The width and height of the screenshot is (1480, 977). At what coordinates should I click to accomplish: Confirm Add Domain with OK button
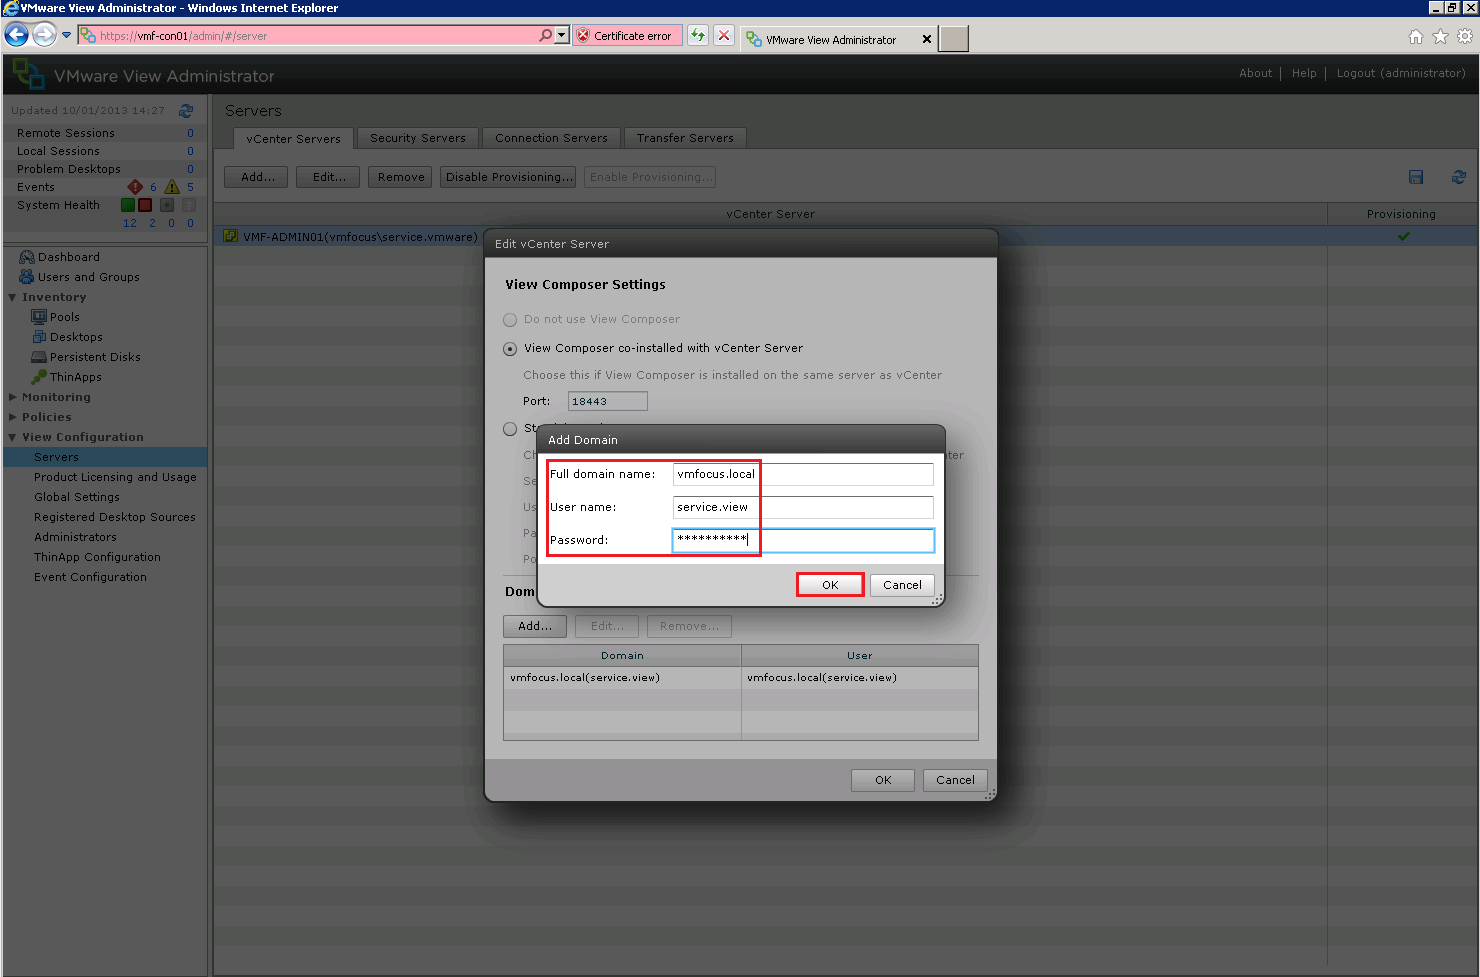click(830, 585)
